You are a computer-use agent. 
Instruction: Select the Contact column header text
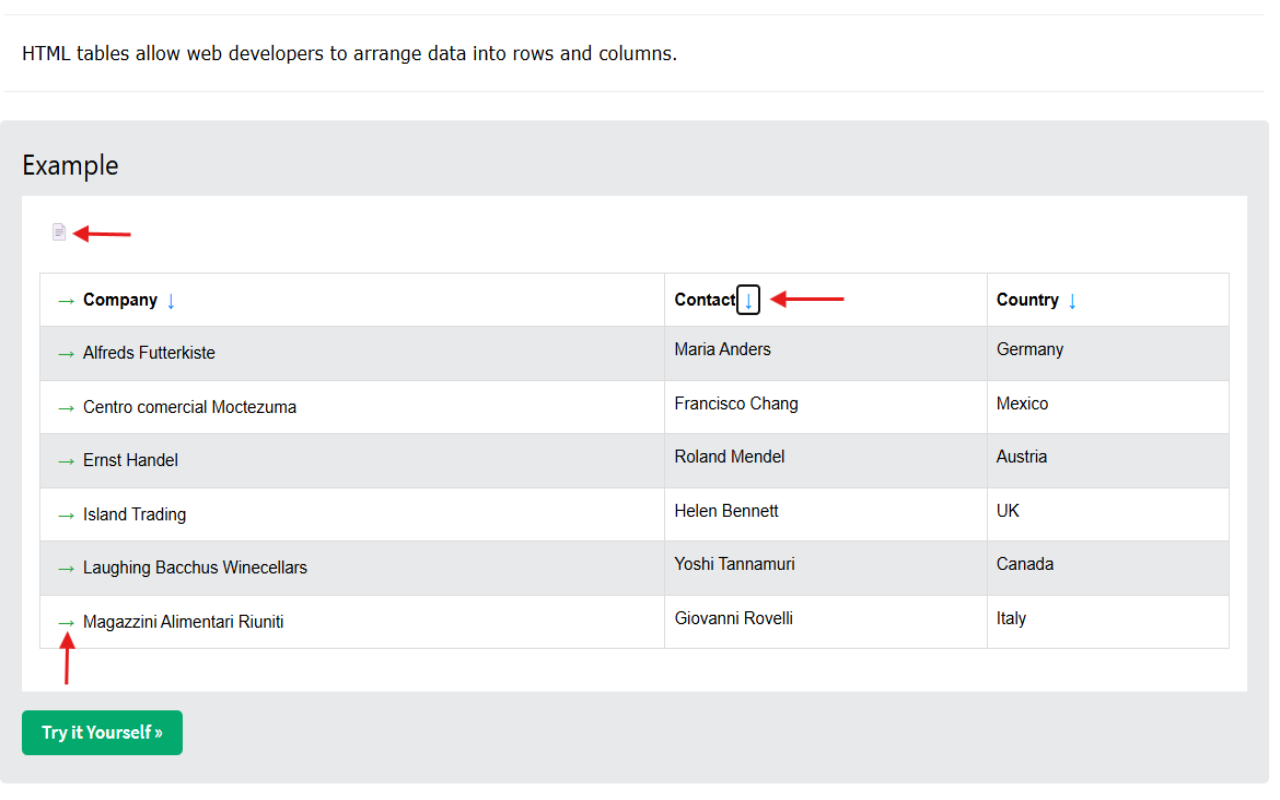tap(705, 300)
